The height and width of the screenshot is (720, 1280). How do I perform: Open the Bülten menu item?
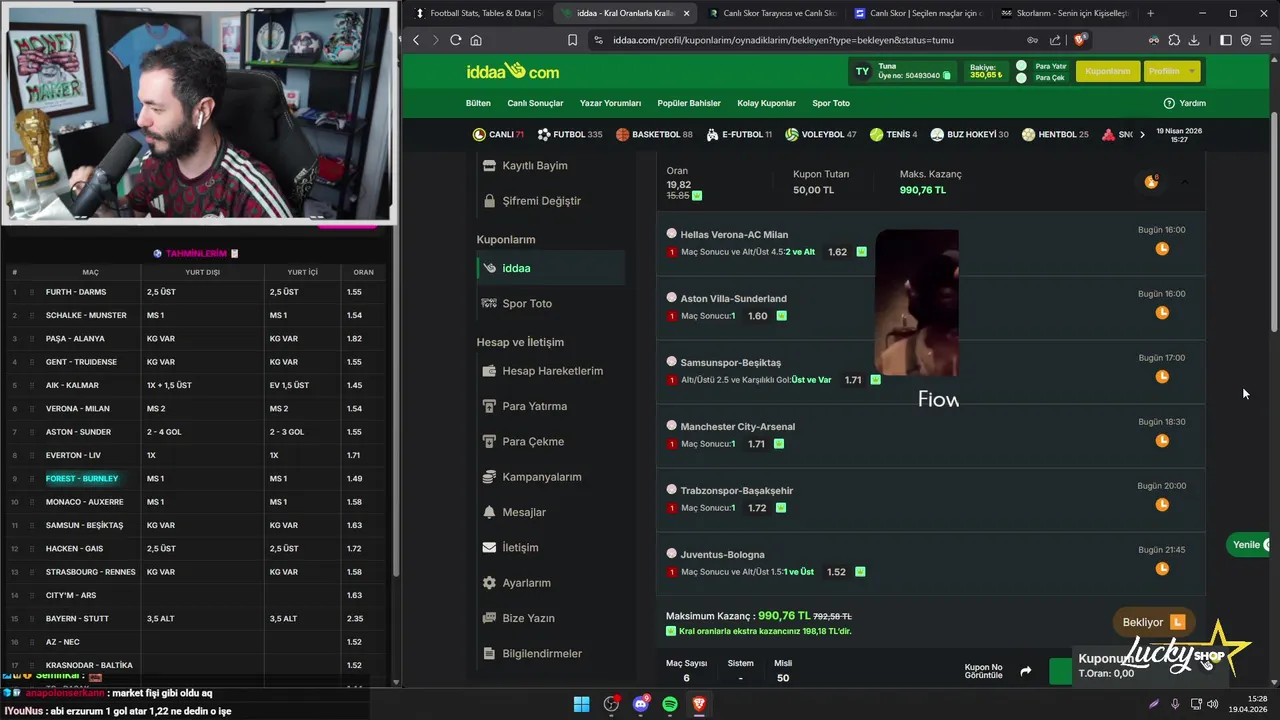click(478, 103)
